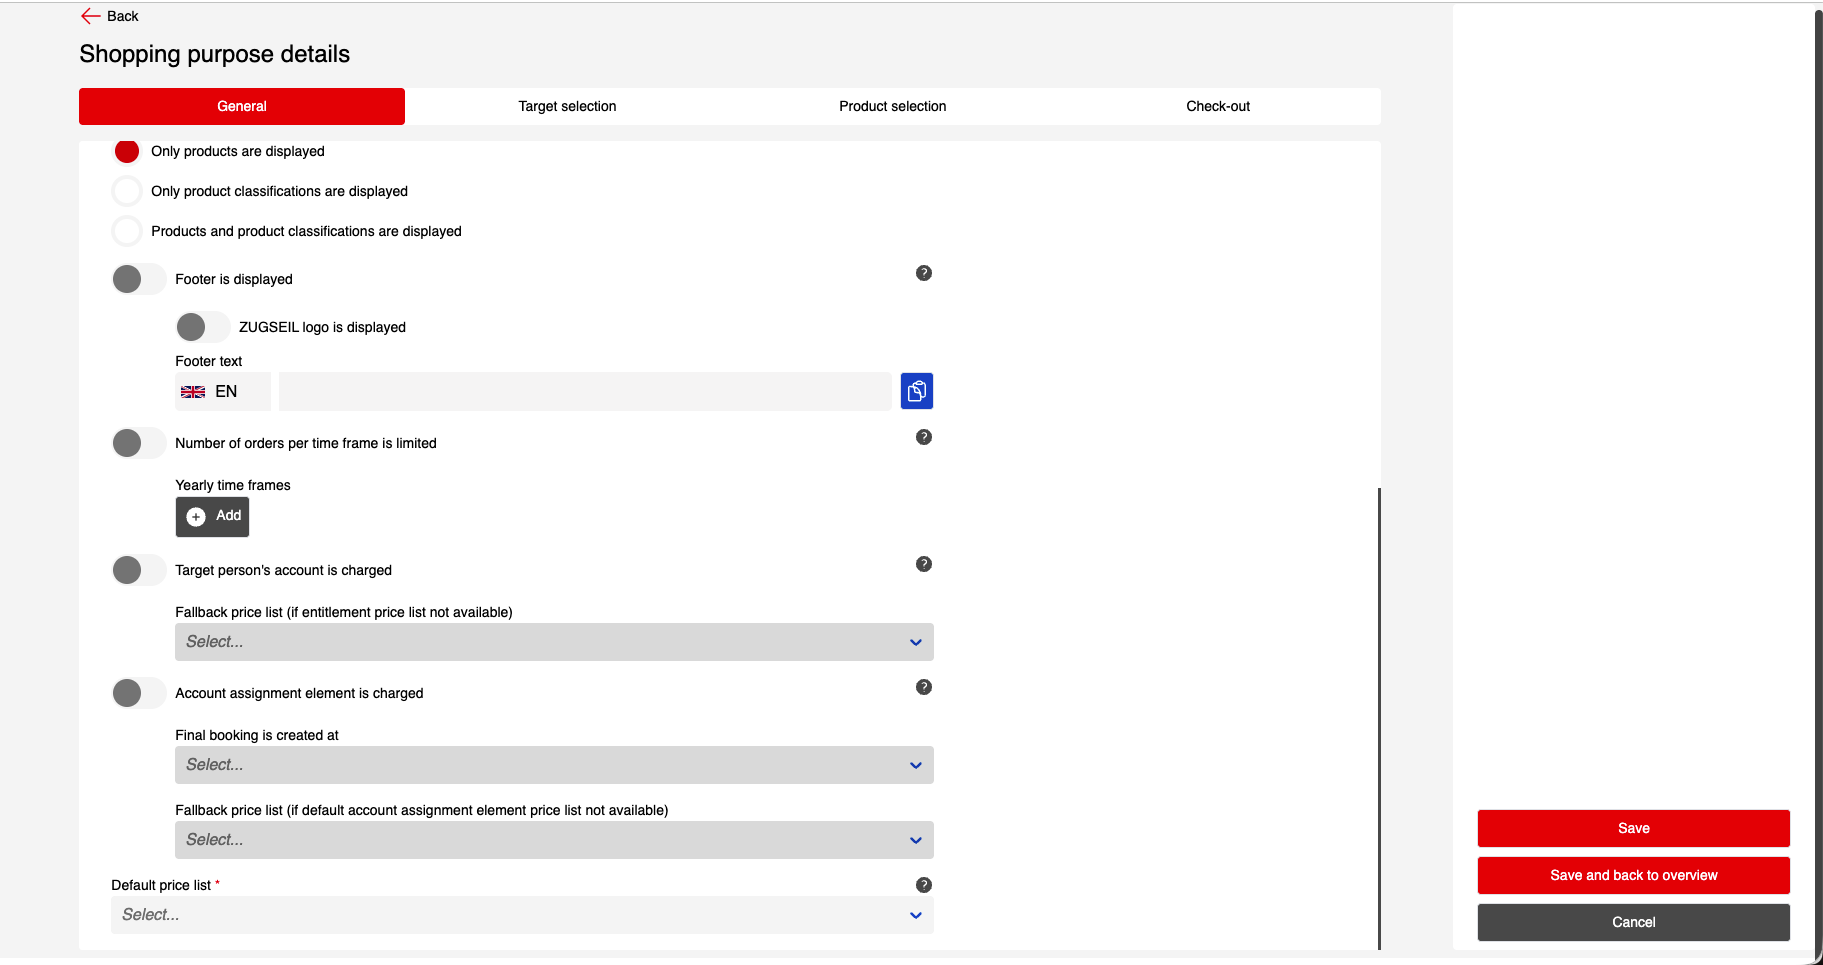Add a yearly time frame
The image size is (1823, 965).
click(213, 517)
